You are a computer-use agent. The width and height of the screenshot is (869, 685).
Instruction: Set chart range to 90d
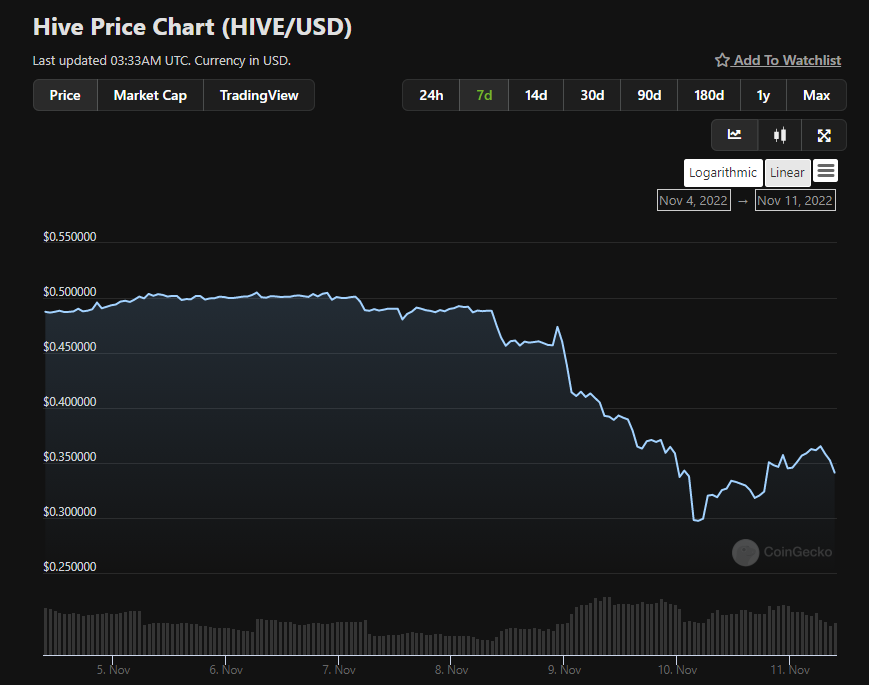(649, 95)
